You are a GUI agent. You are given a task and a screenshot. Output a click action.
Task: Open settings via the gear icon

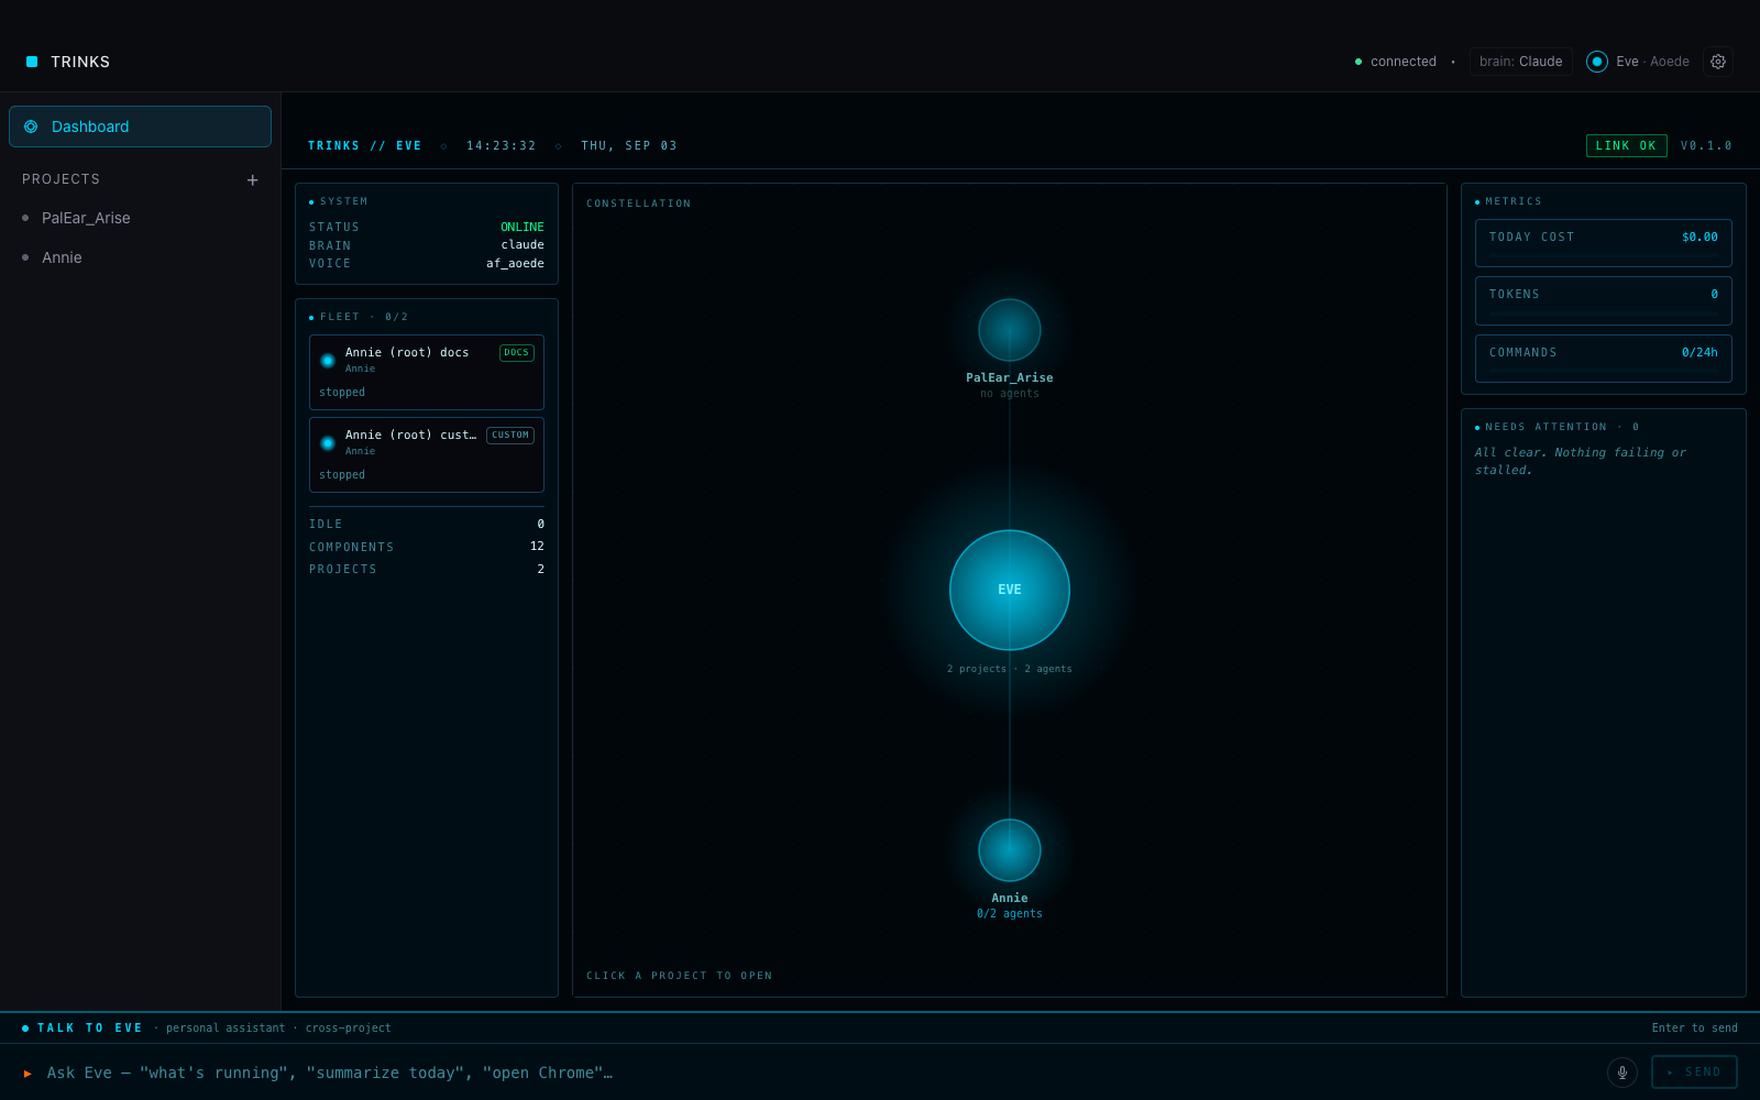(x=1718, y=62)
